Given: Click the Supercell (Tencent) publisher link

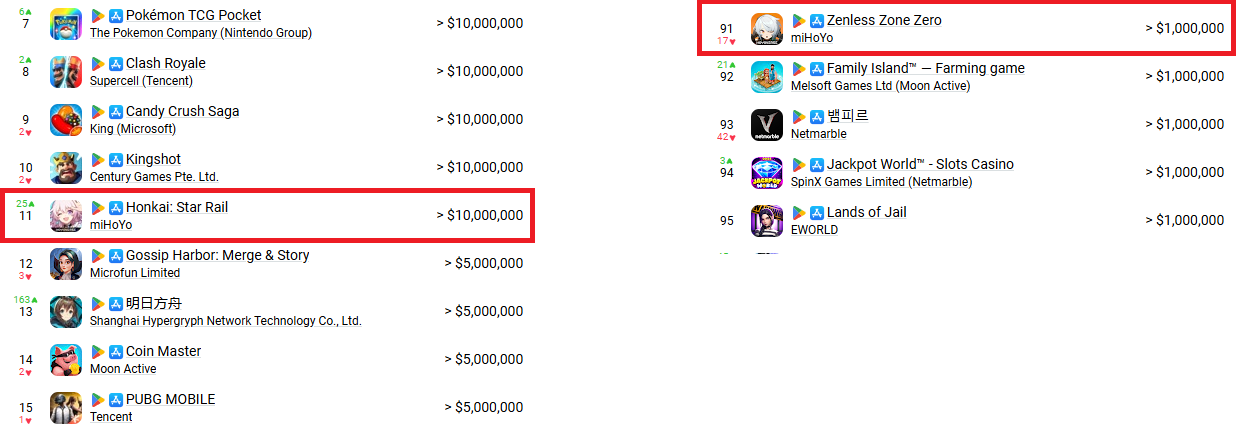Looking at the screenshot, I should coord(142,81).
